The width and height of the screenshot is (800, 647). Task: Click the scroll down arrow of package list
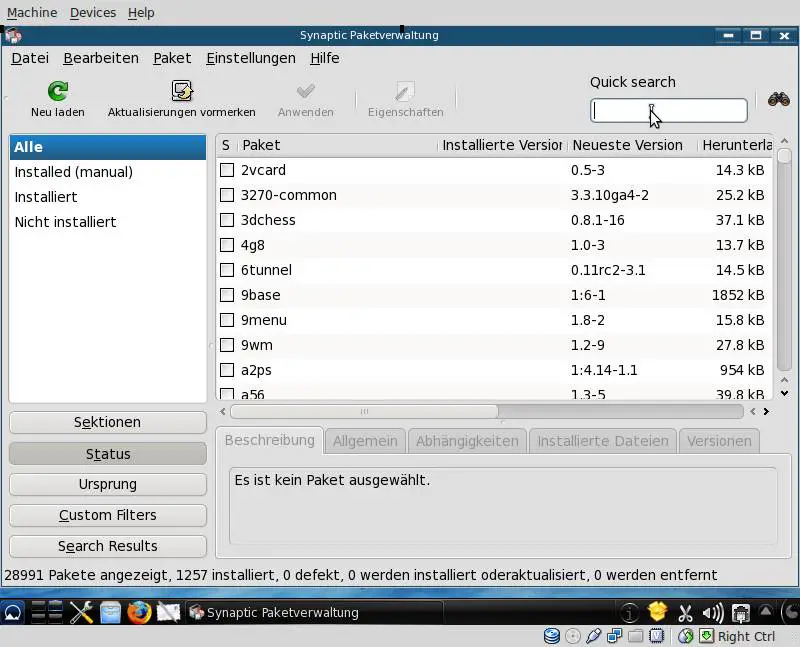click(784, 393)
